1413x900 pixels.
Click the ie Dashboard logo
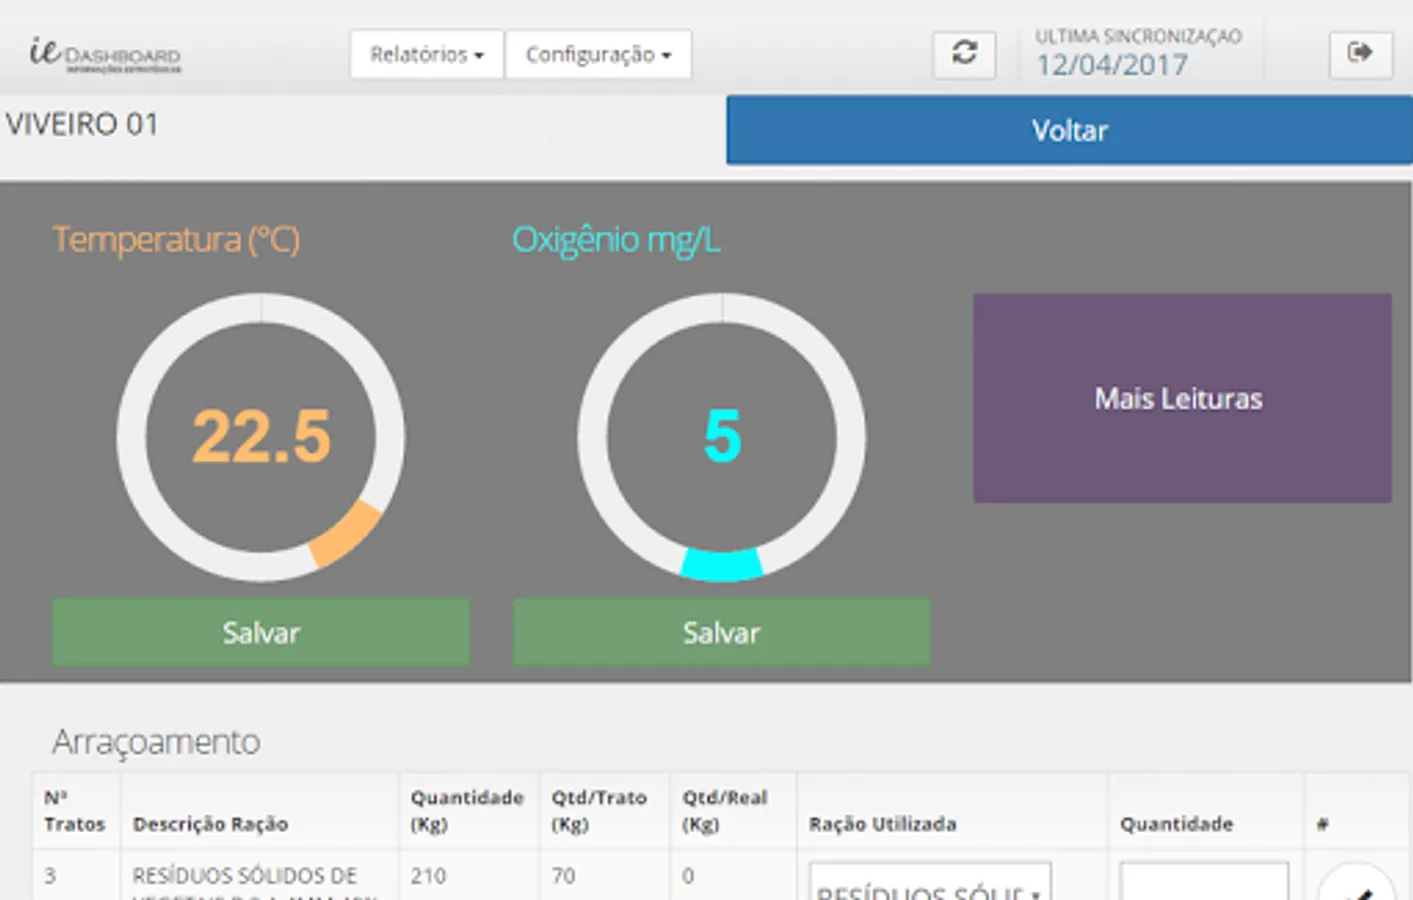(105, 55)
